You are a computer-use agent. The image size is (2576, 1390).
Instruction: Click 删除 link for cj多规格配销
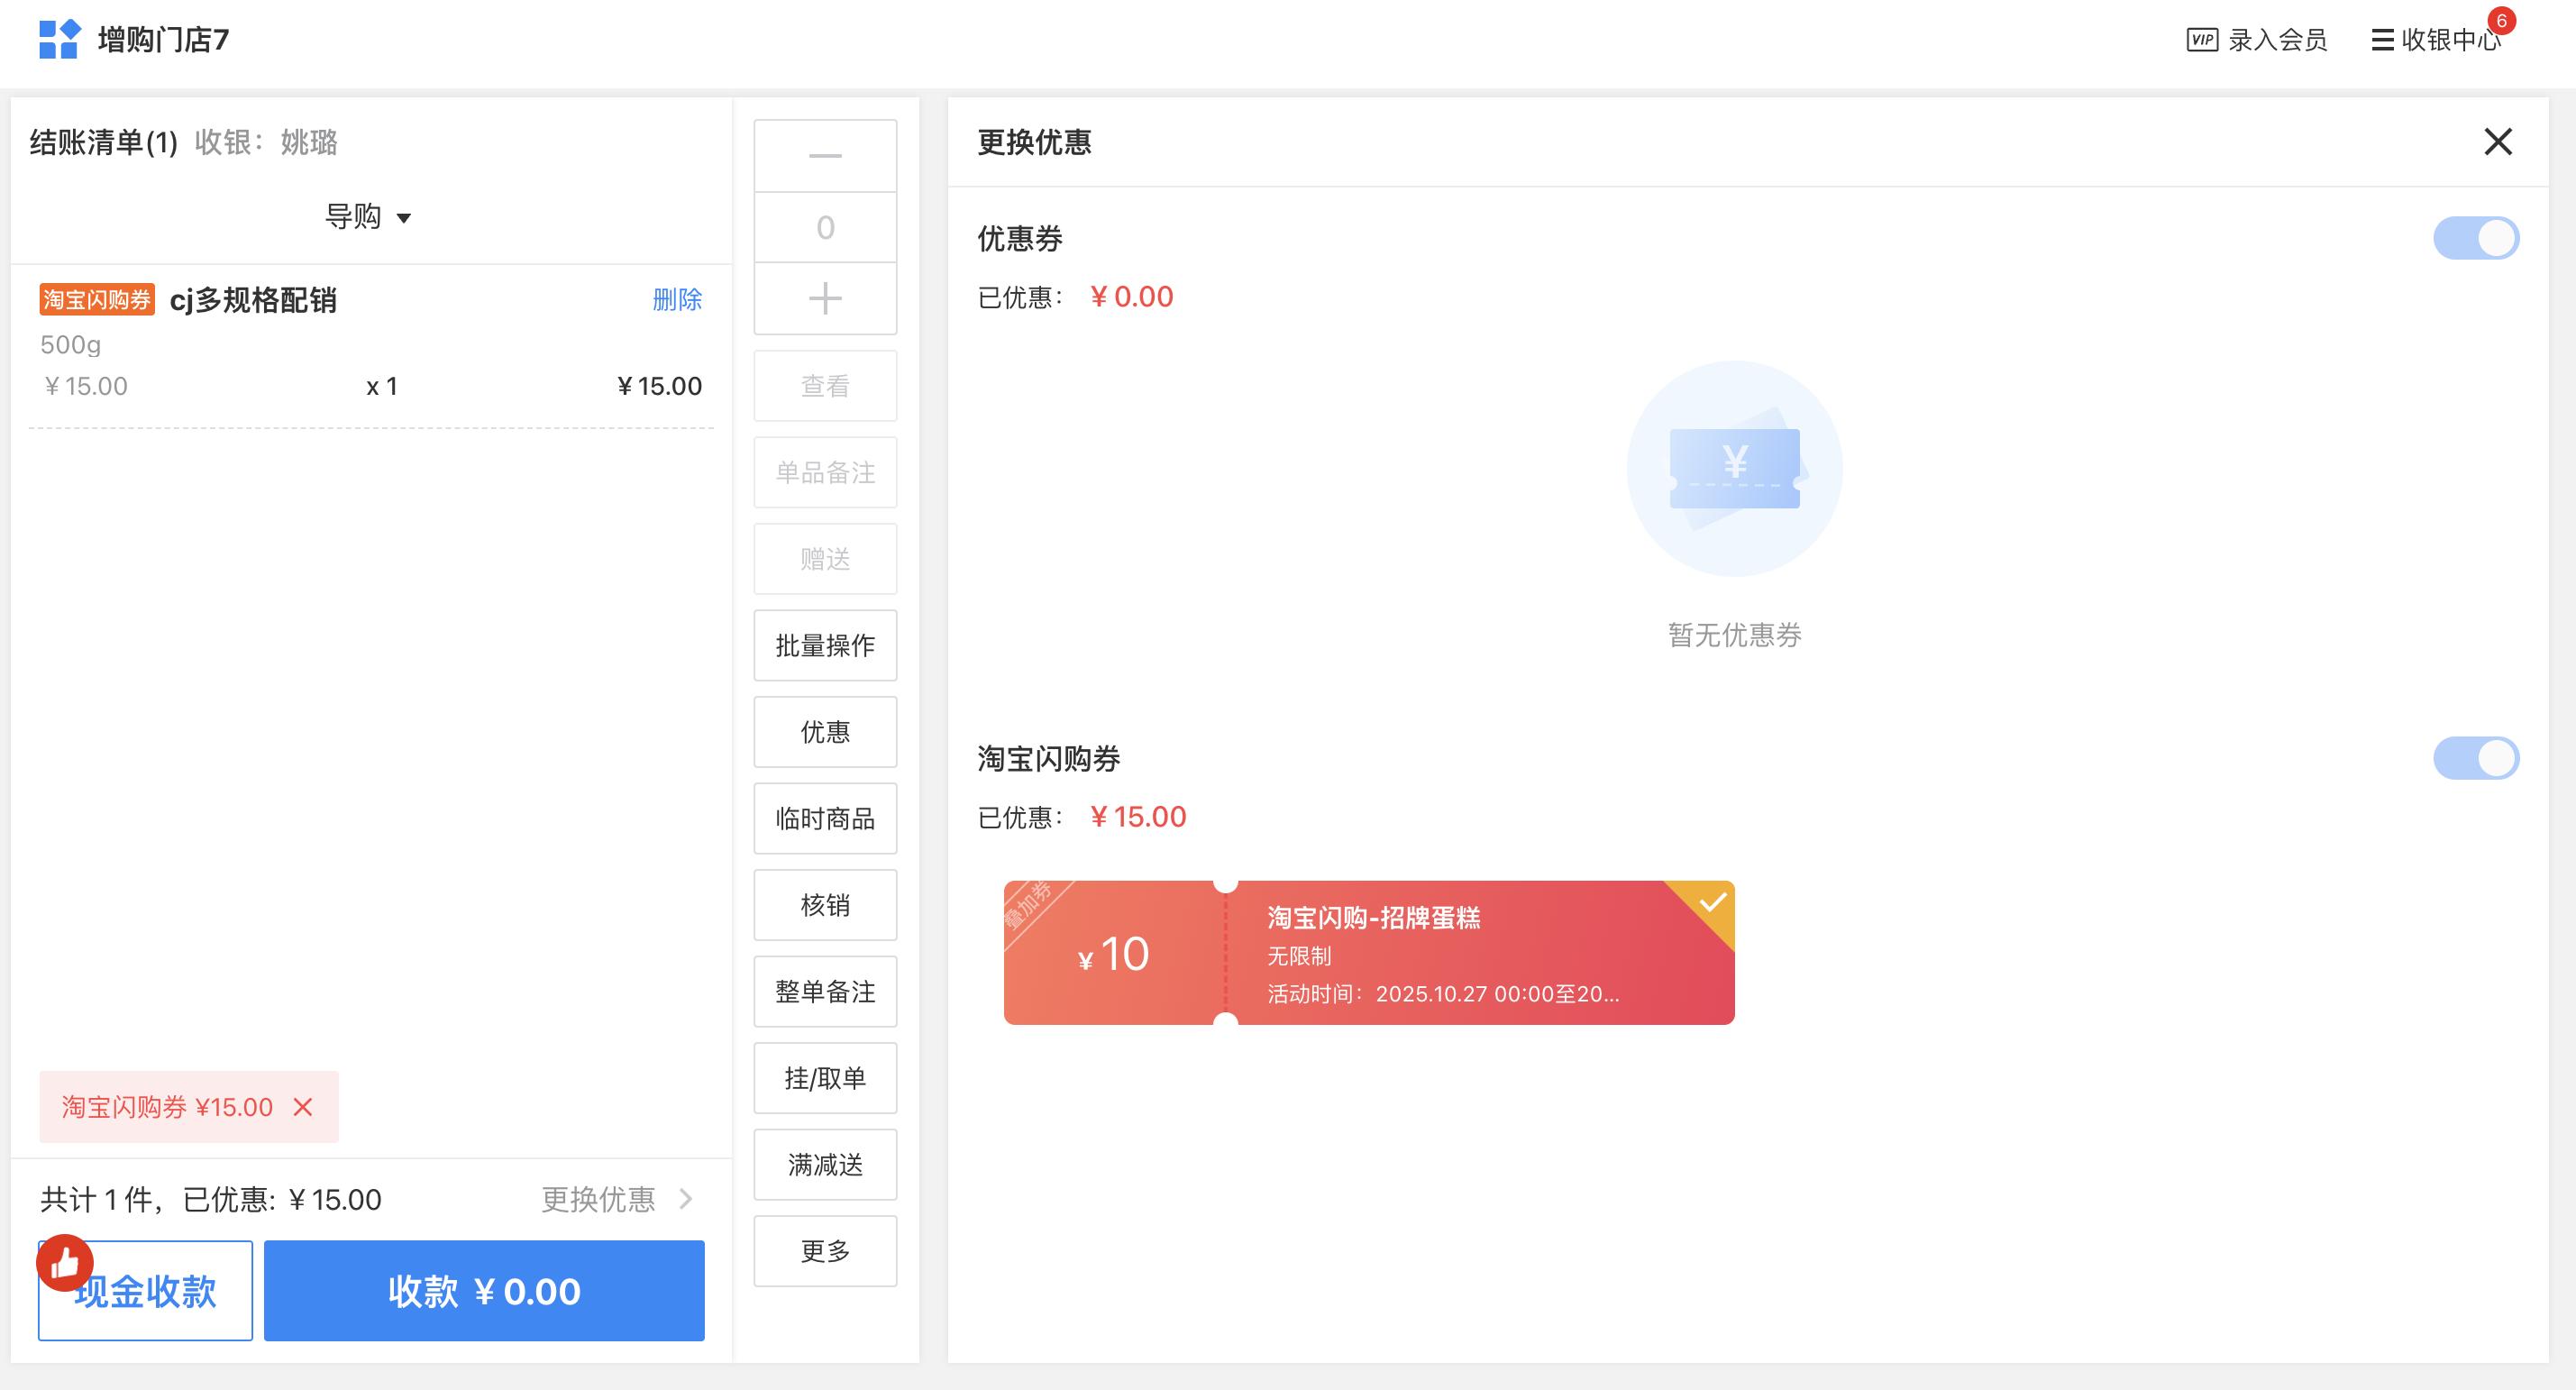[x=677, y=300]
